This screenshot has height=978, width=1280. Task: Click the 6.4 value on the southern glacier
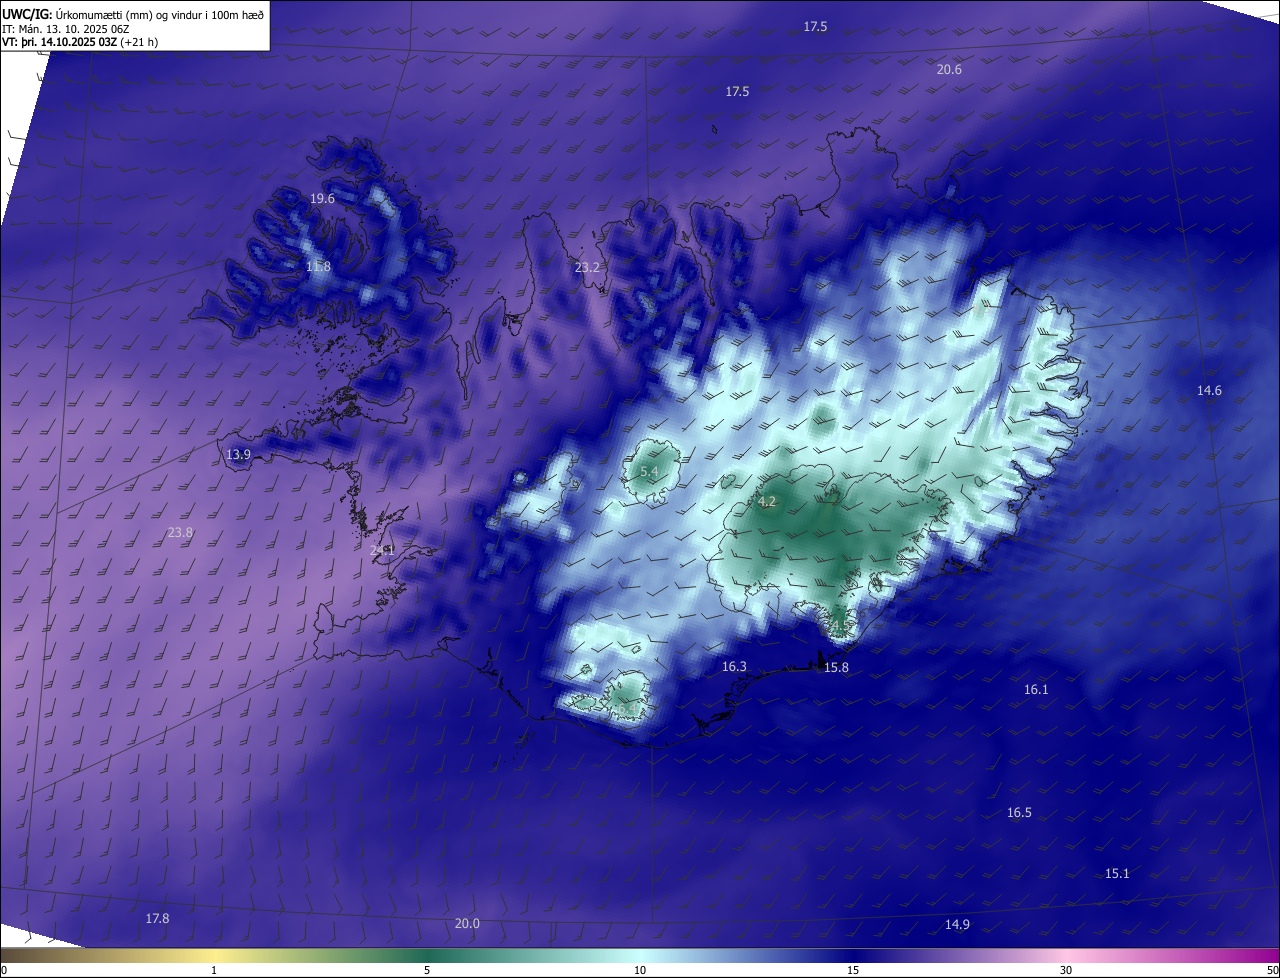point(627,709)
